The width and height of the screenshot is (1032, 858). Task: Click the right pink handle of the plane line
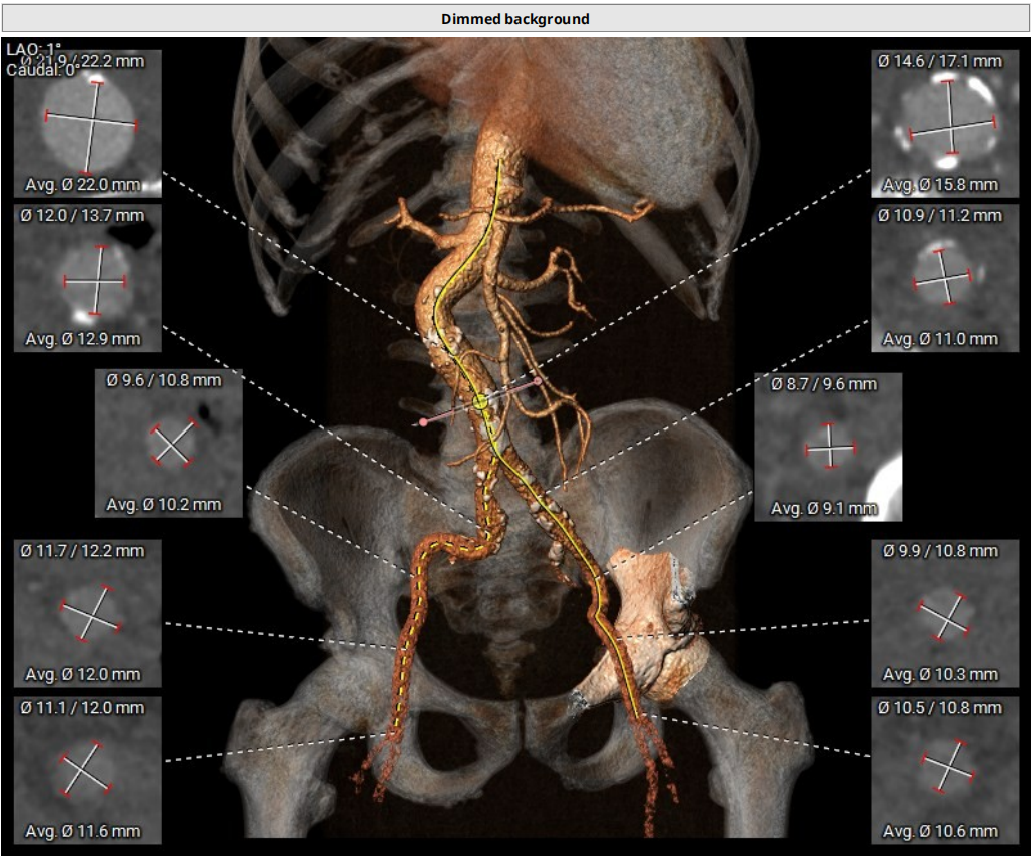(538, 381)
